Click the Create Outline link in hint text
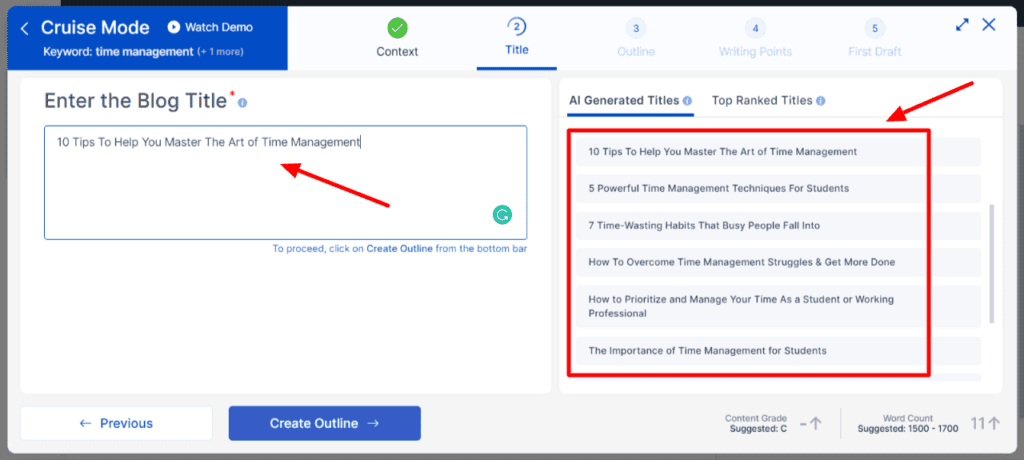1024x460 pixels. point(399,248)
